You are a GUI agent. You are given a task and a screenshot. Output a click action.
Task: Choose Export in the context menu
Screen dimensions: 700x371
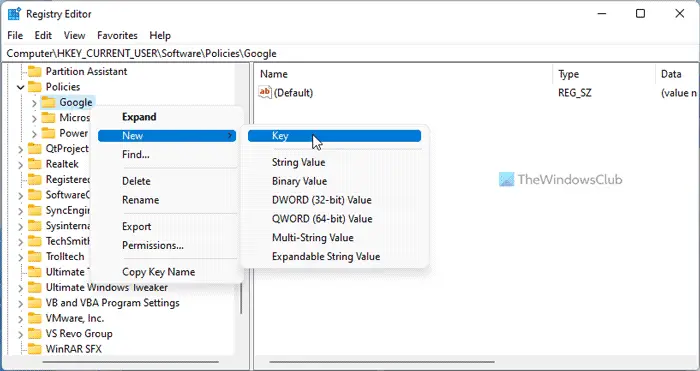coord(167,226)
